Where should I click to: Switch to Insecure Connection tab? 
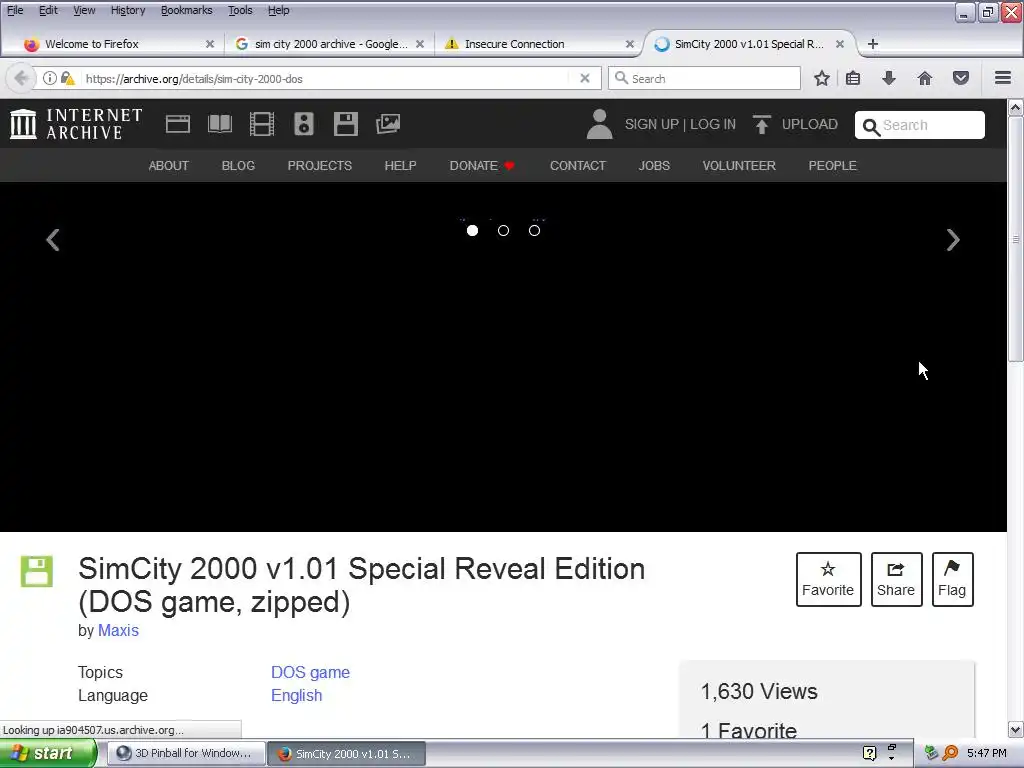click(539, 44)
